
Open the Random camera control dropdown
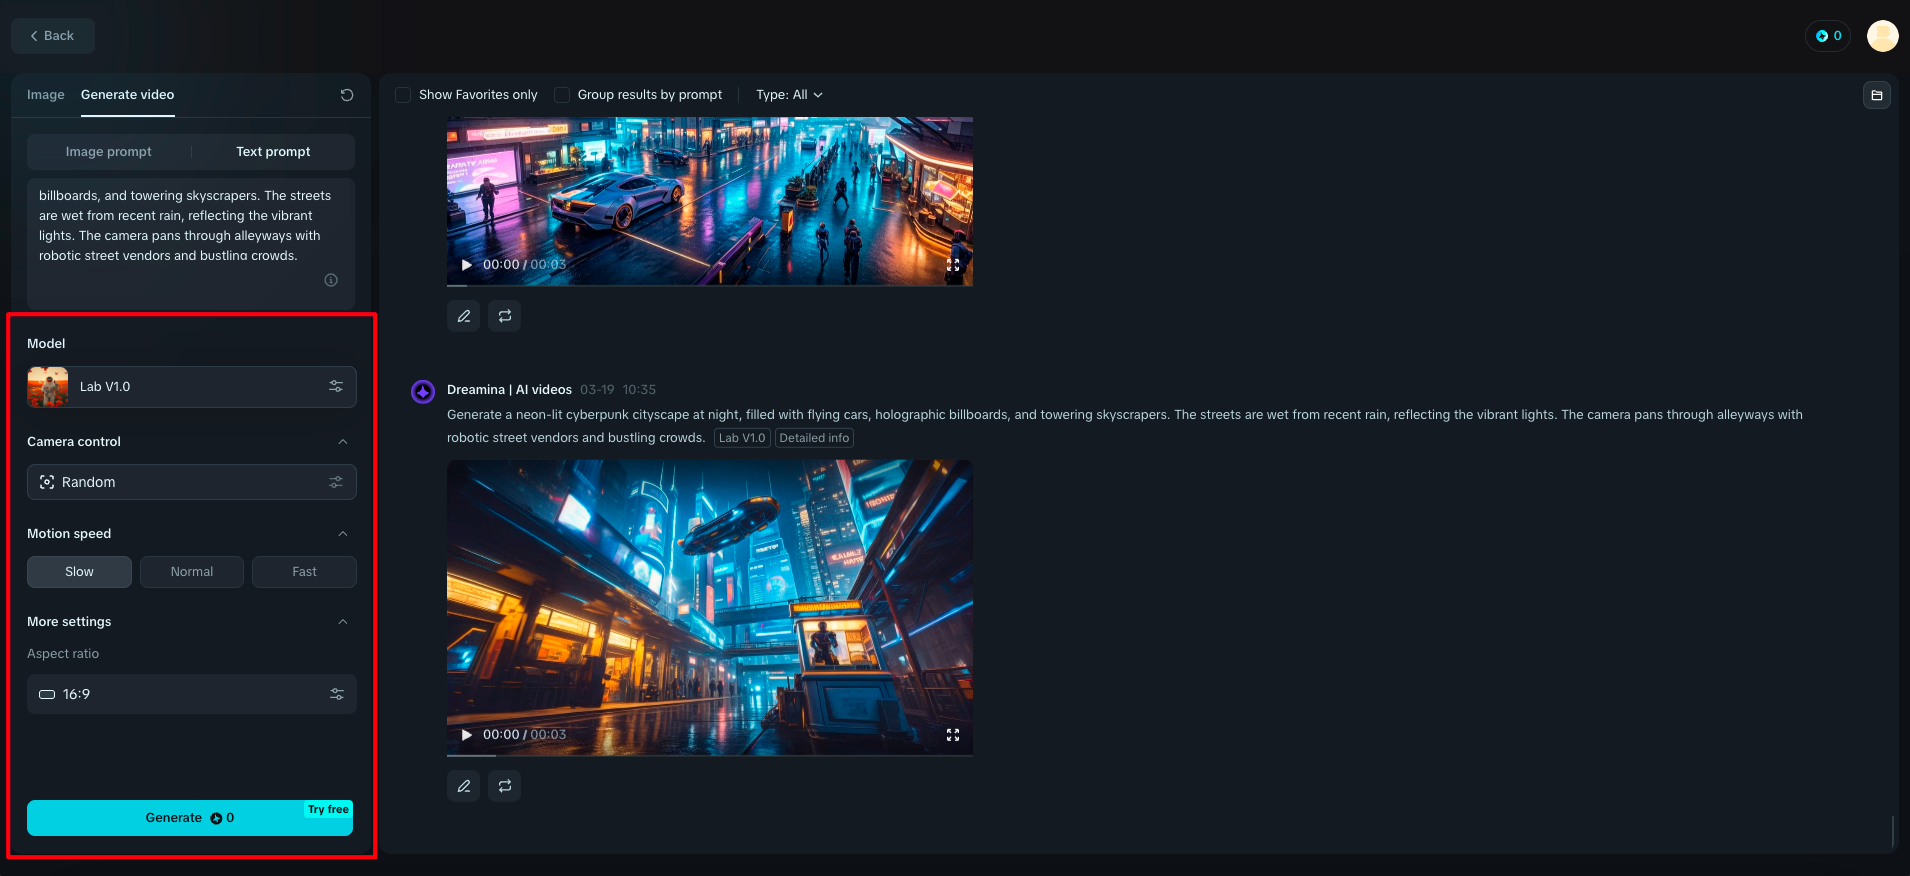[x=192, y=482]
